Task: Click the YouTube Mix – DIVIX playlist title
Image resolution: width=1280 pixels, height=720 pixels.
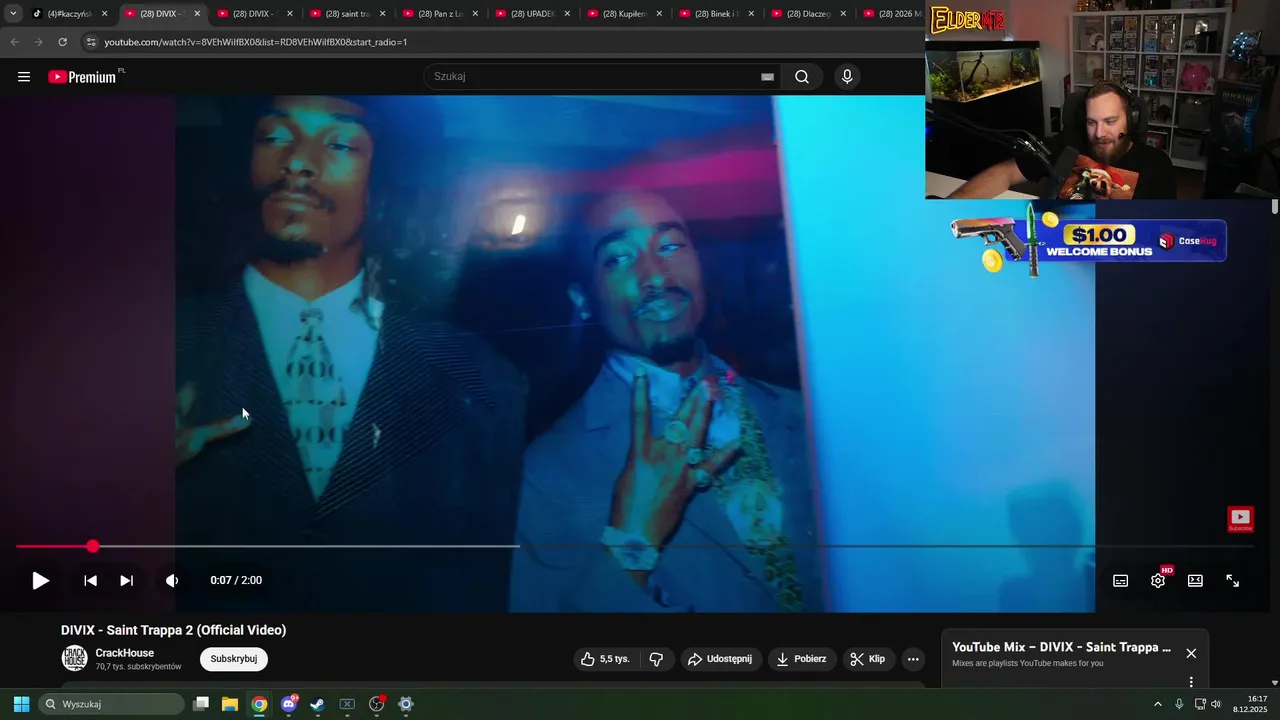Action: pos(1061,647)
